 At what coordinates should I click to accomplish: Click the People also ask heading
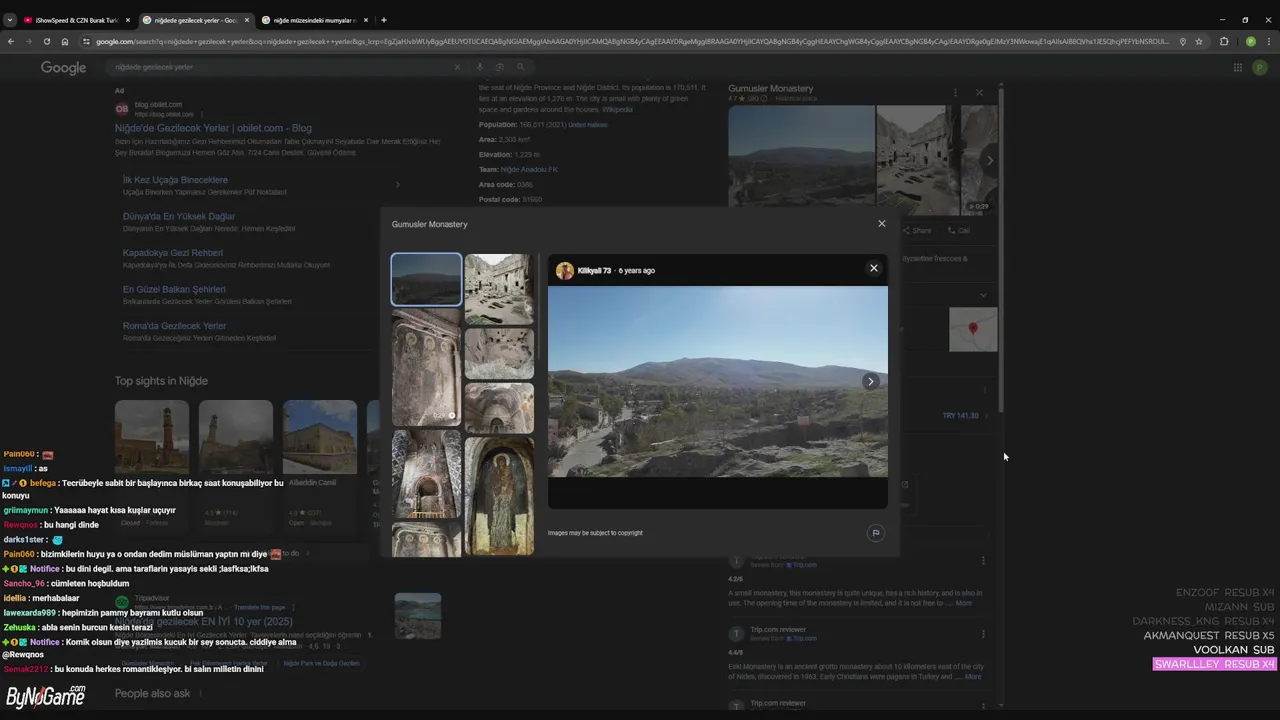152,693
